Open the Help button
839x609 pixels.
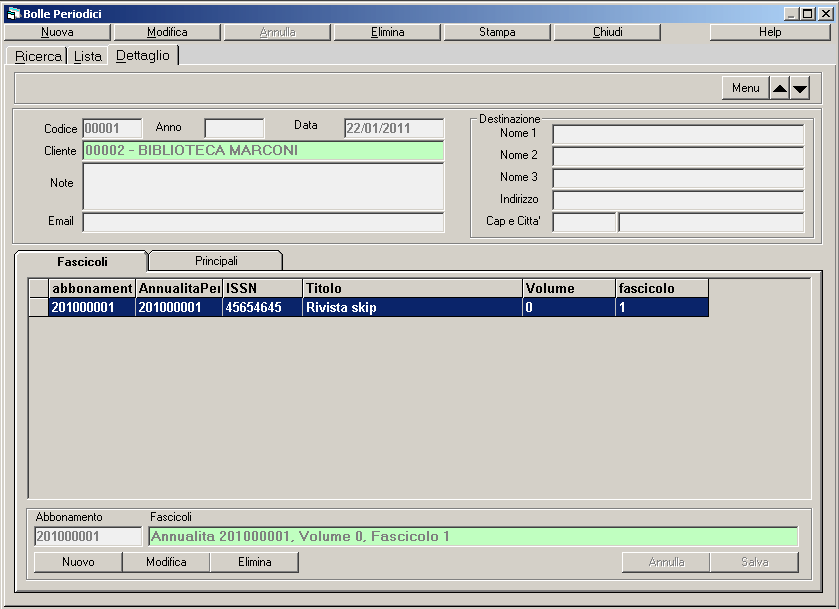tap(769, 32)
